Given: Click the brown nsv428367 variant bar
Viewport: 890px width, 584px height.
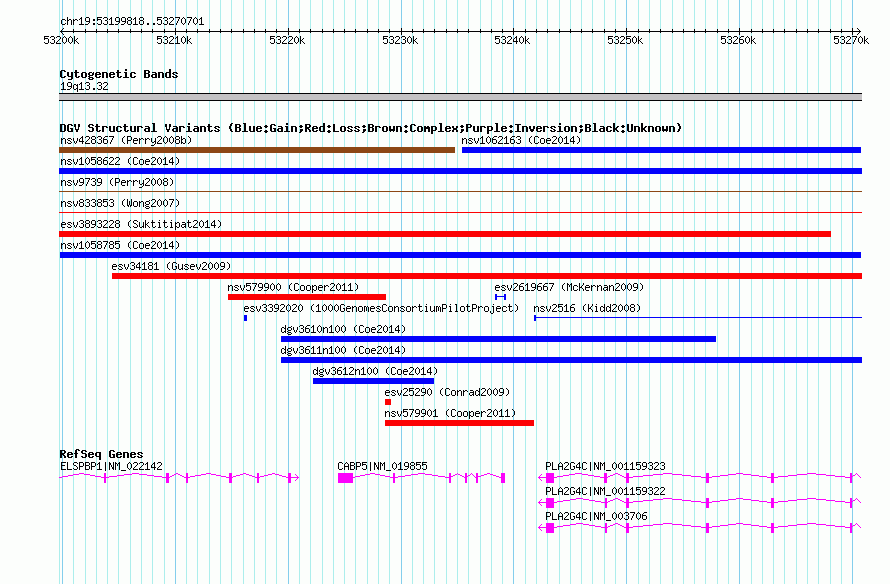Looking at the screenshot, I should pyautogui.click(x=257, y=150).
